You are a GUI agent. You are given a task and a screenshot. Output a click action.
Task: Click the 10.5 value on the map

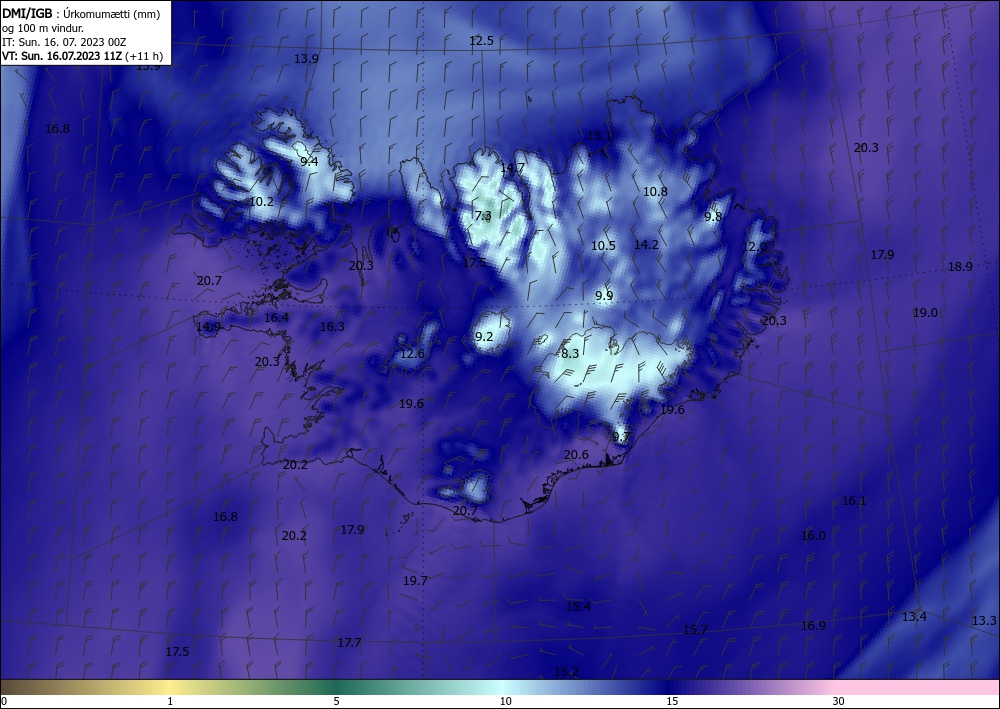point(603,246)
